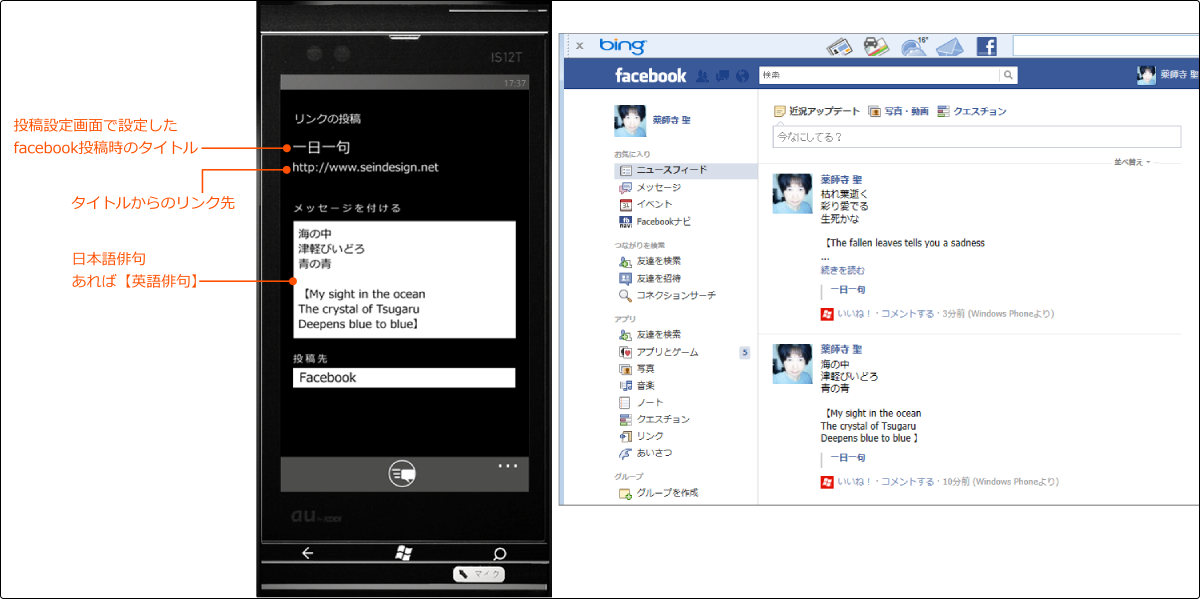Click the bing logo in toolbar
The height and width of the screenshot is (599, 1200).
point(623,46)
